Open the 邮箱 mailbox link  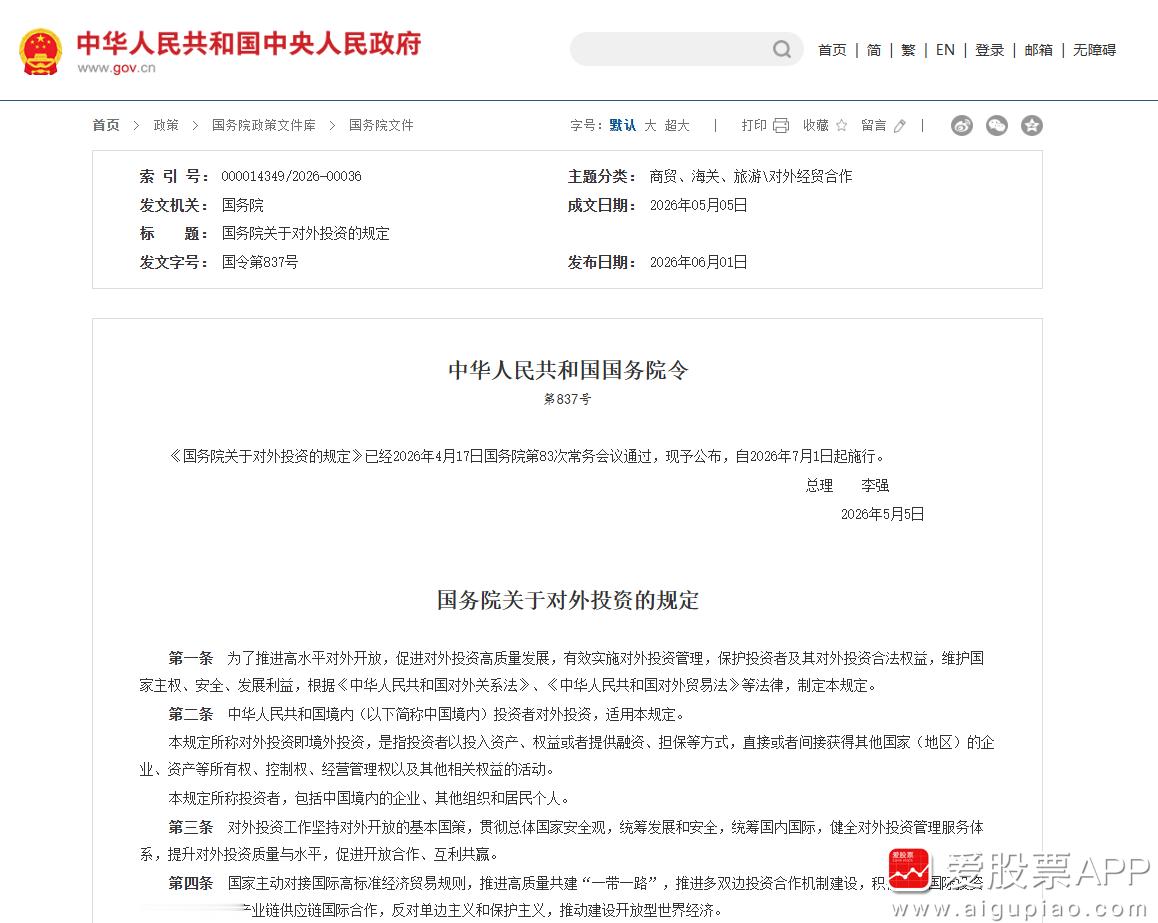1038,49
